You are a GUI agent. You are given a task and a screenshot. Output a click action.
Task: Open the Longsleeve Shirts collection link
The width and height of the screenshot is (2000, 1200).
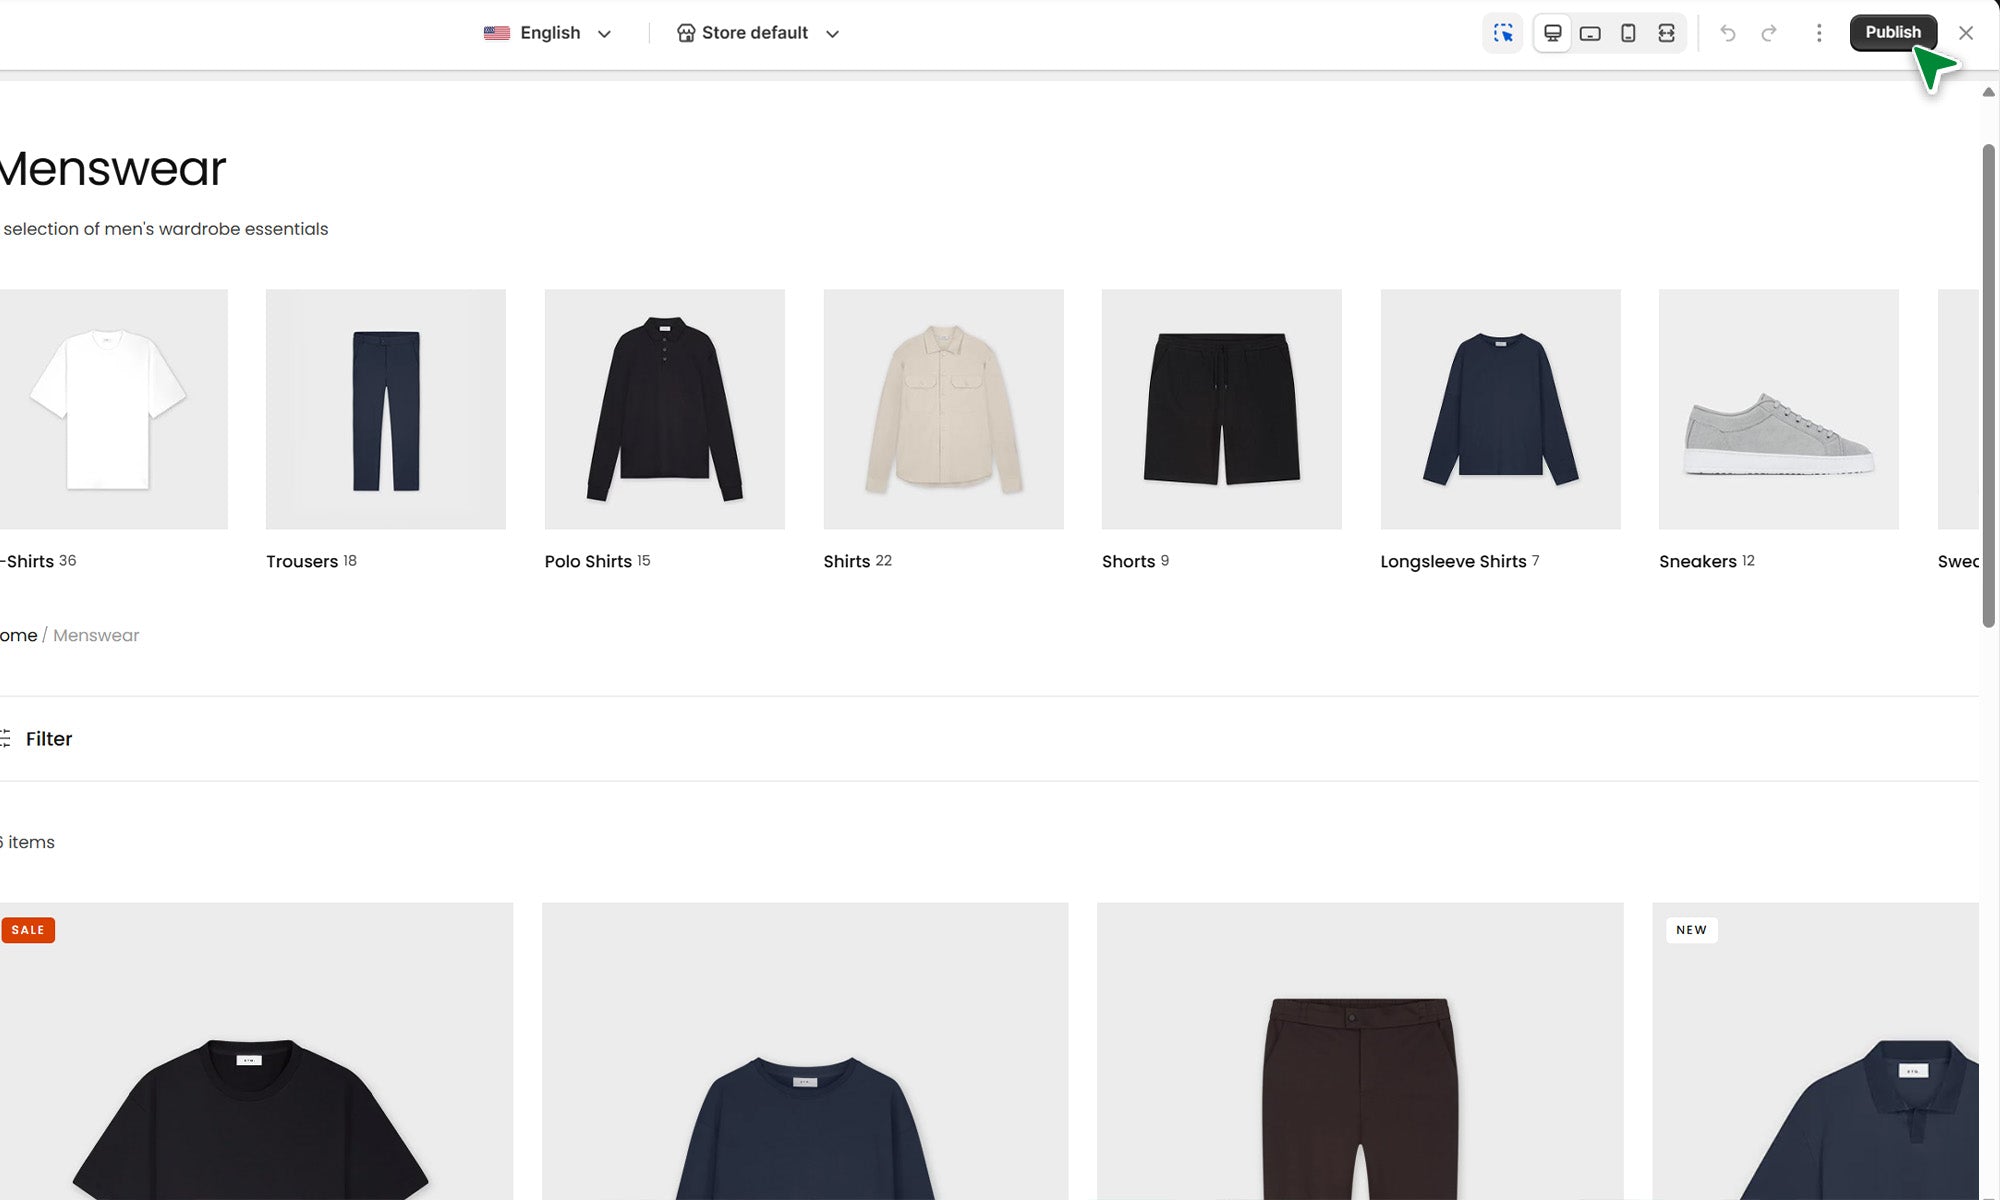[x=1453, y=561]
